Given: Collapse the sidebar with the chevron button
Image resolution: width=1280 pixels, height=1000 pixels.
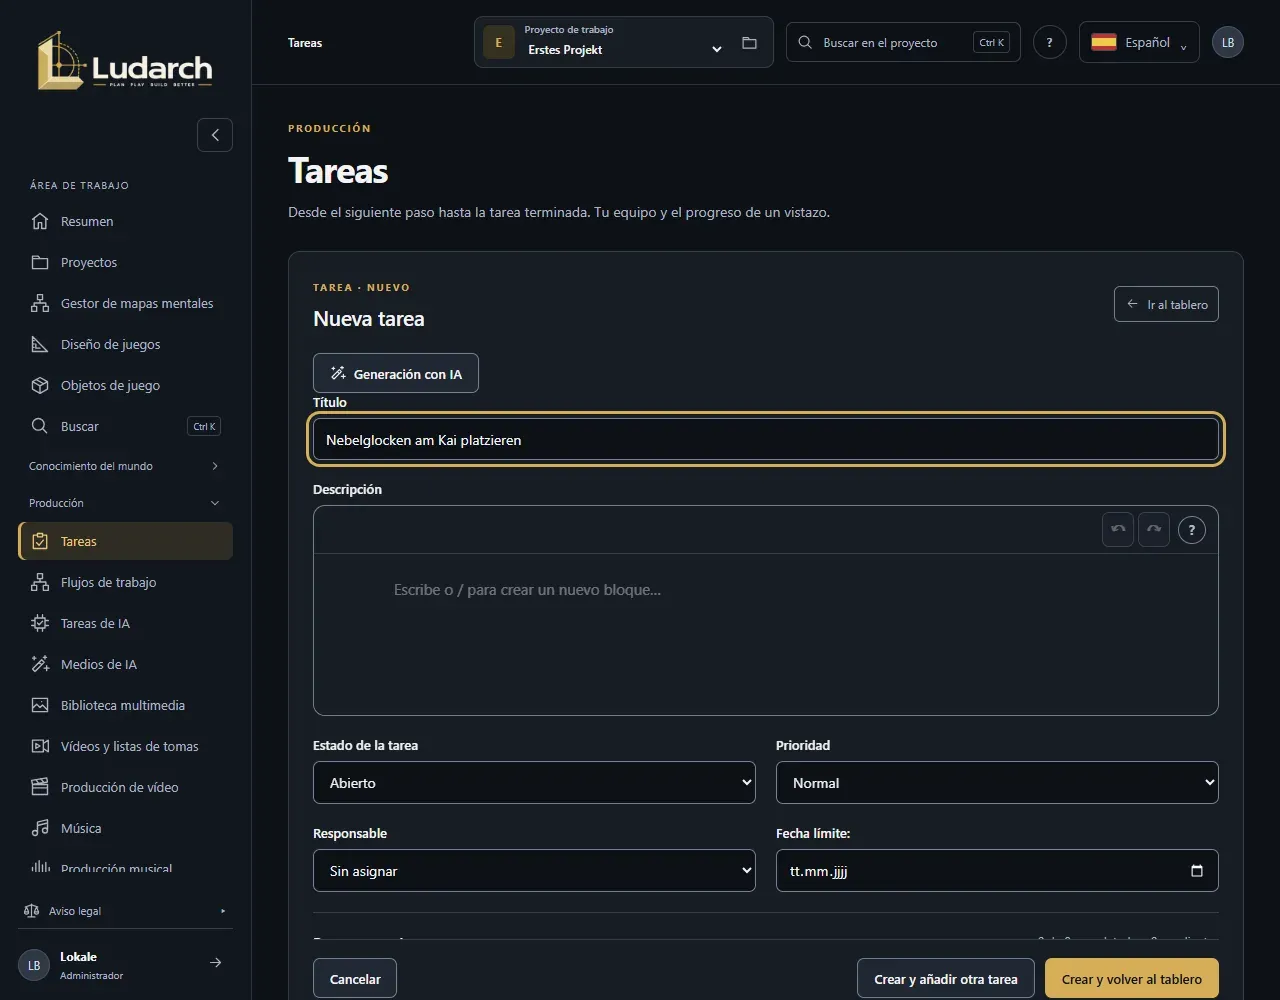Looking at the screenshot, I should point(215,135).
